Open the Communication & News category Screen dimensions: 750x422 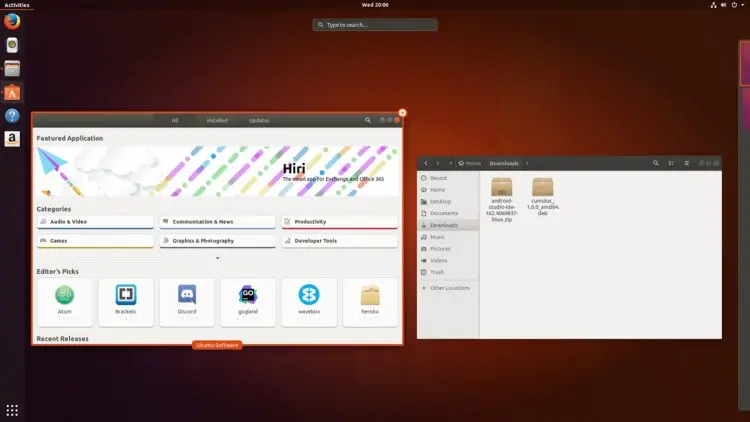tap(218, 222)
